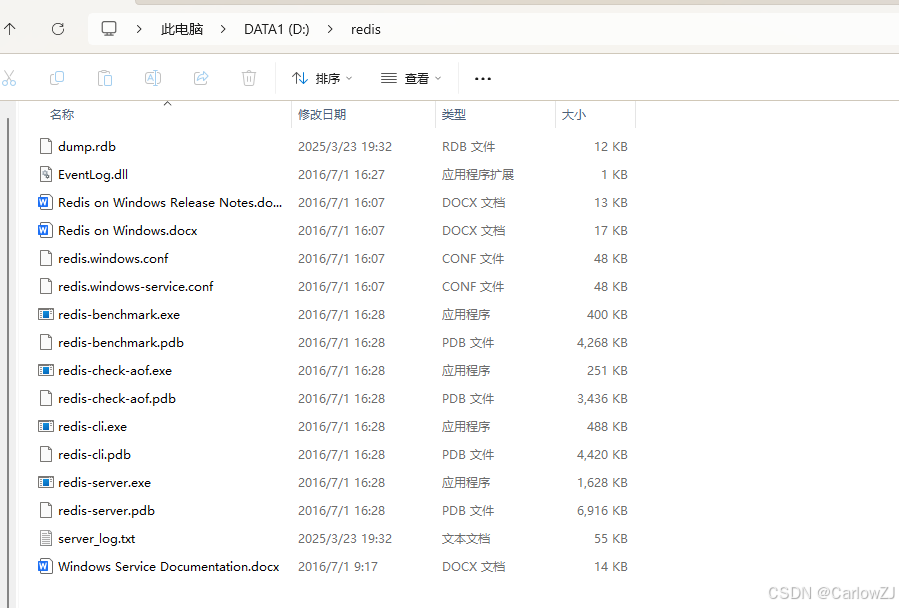Expand chevron after DATA1 (D:) in address bar
Viewport: 899px width, 608px height.
(x=330, y=29)
